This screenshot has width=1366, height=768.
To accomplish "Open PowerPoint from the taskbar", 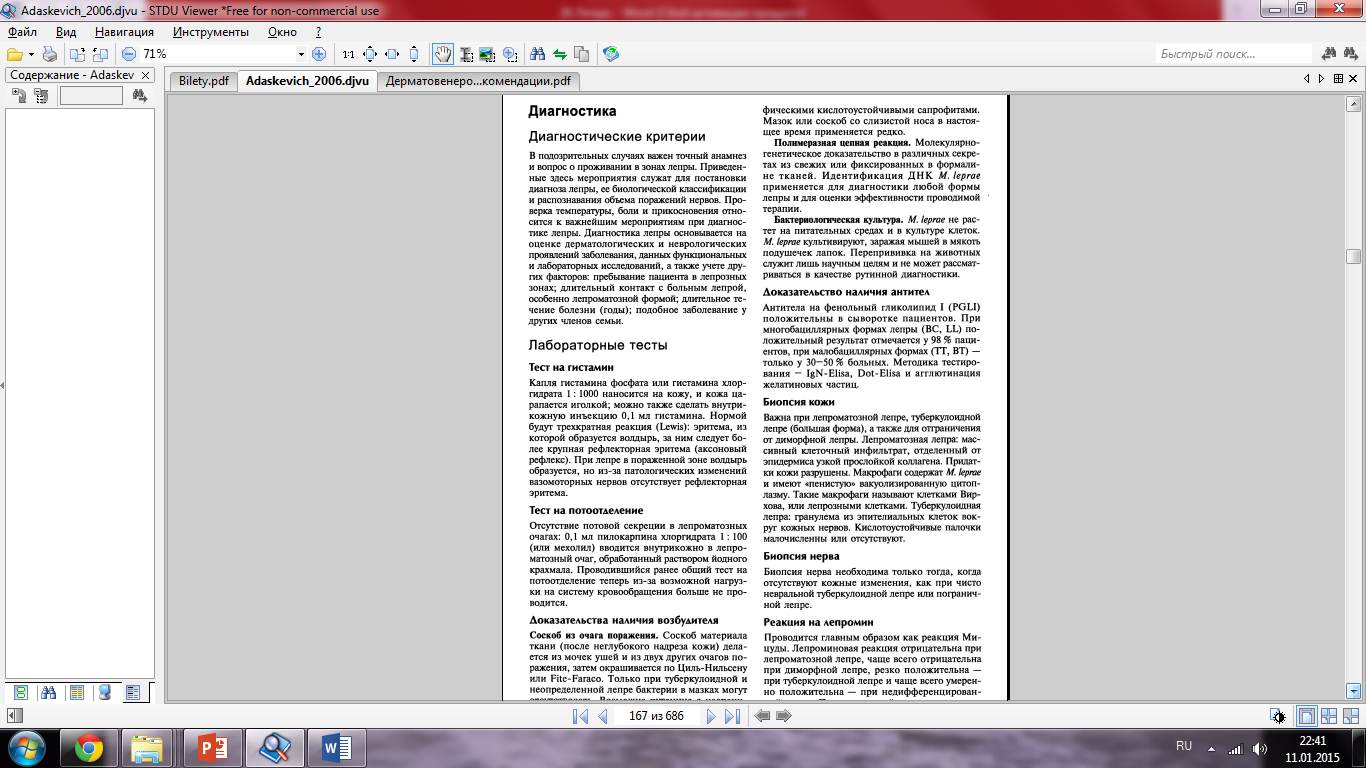I will pos(211,747).
